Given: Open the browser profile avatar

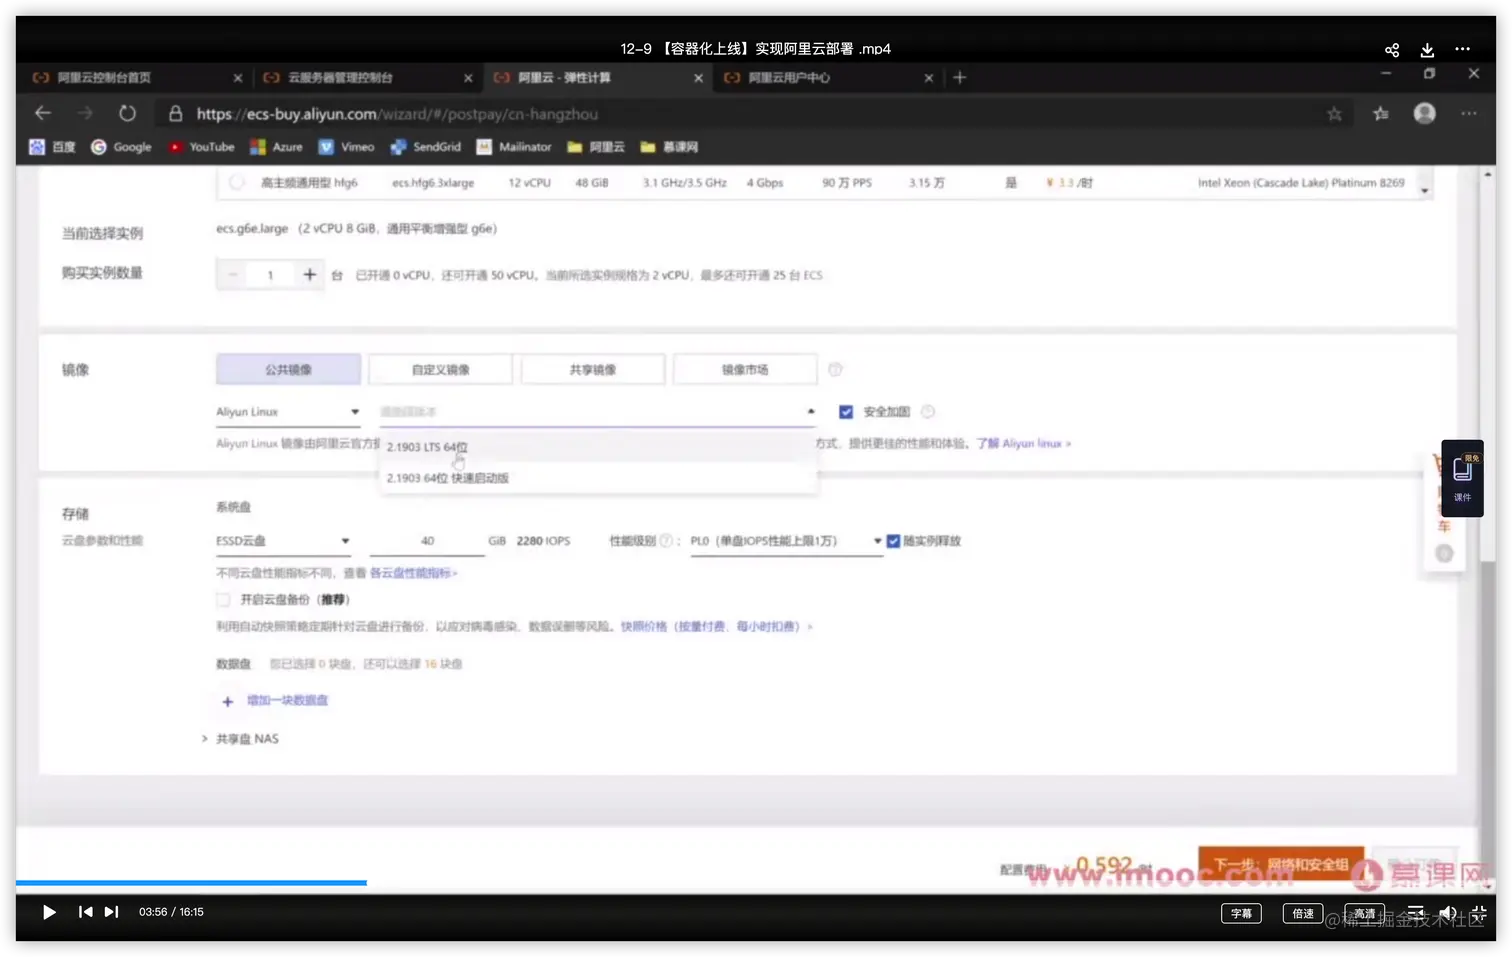Looking at the screenshot, I should click(x=1425, y=113).
